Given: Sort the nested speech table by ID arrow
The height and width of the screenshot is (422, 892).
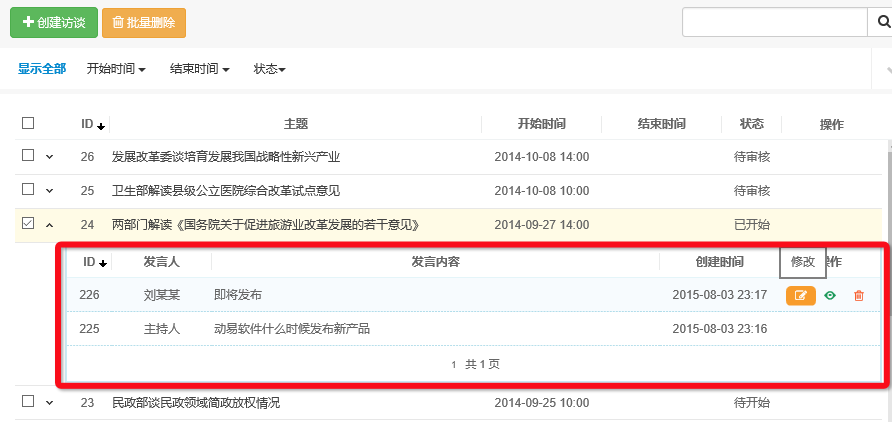Looking at the screenshot, I should point(102,263).
